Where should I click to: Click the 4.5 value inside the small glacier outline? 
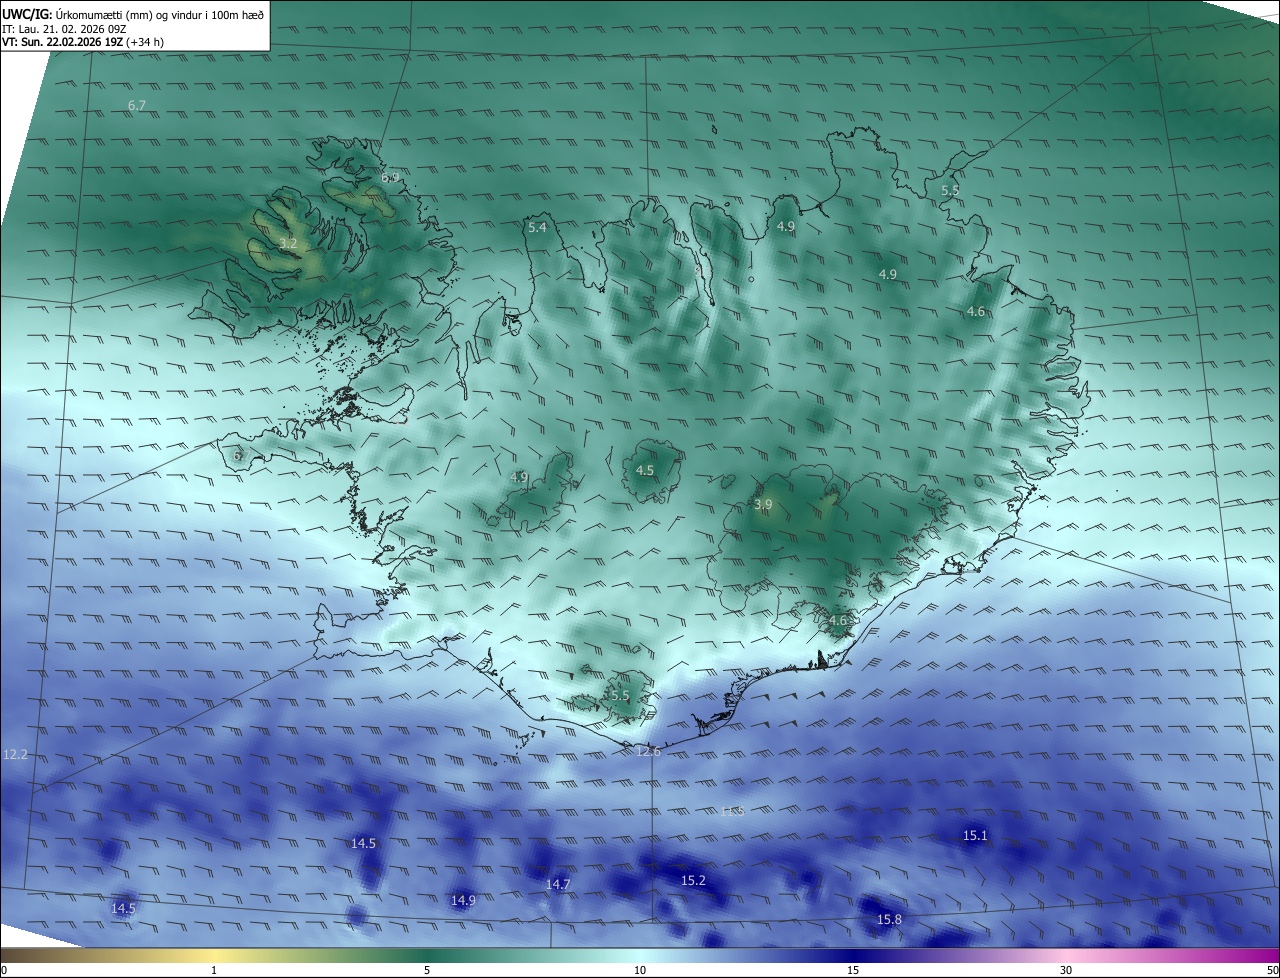(x=645, y=470)
